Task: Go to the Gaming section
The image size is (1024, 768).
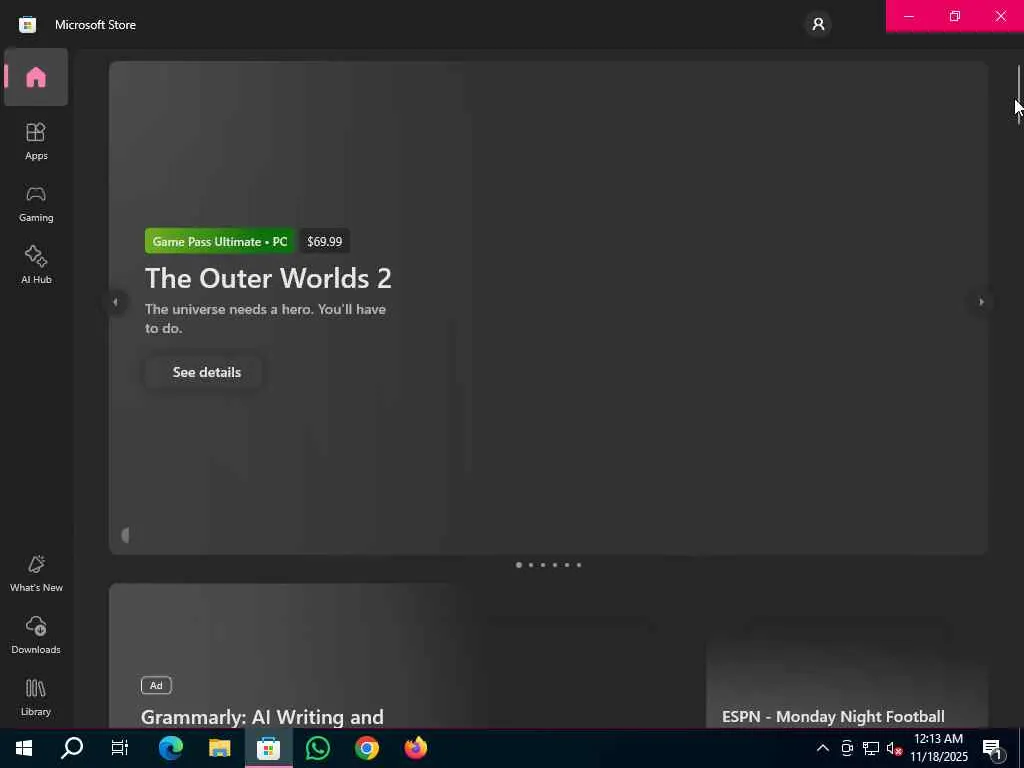Action: (x=36, y=203)
